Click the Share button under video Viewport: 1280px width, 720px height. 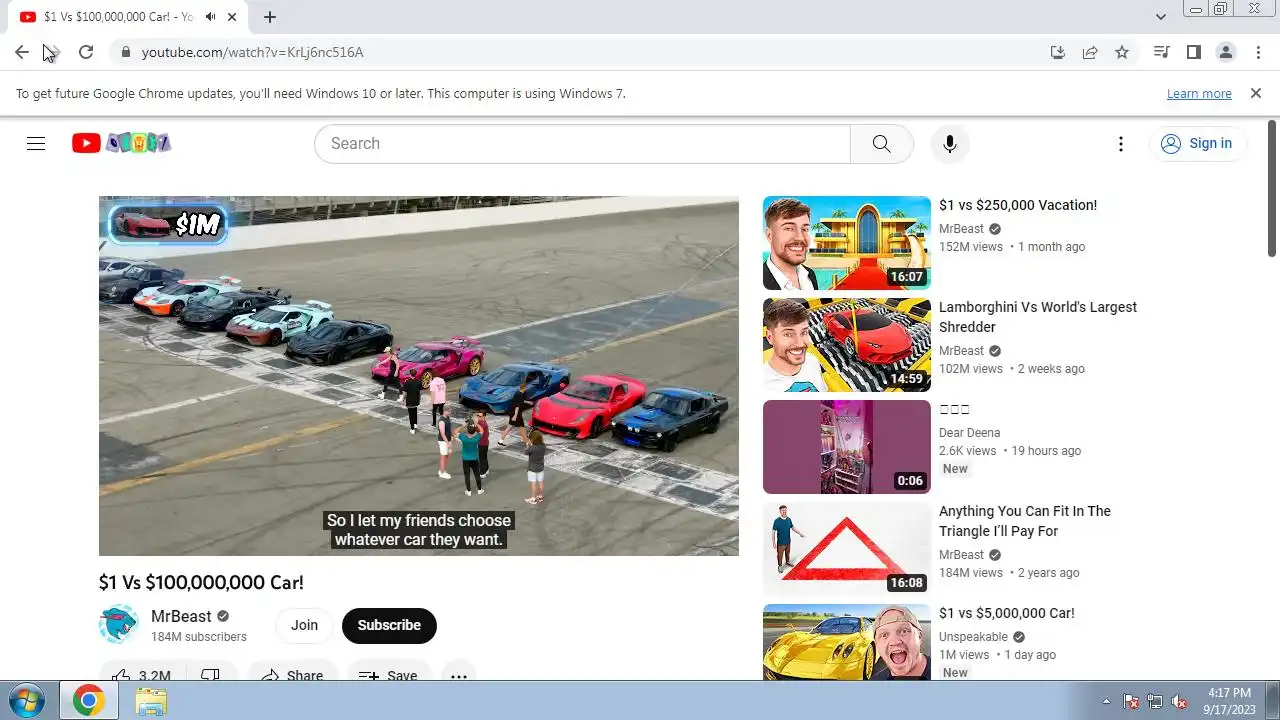pos(292,676)
